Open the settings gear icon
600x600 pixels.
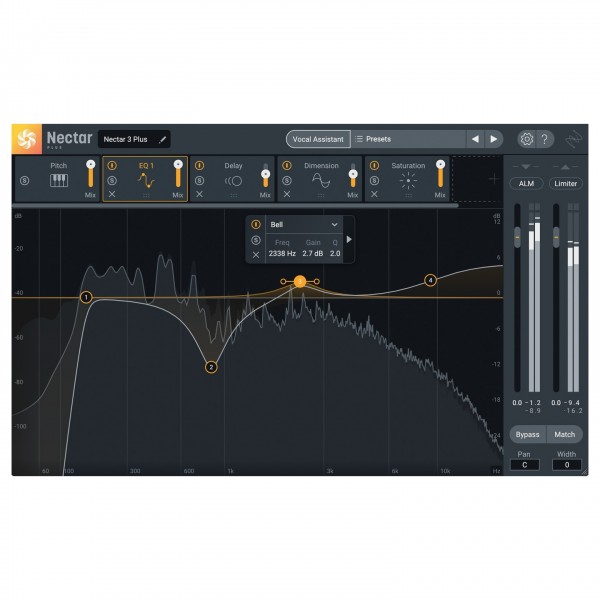pyautogui.click(x=527, y=139)
